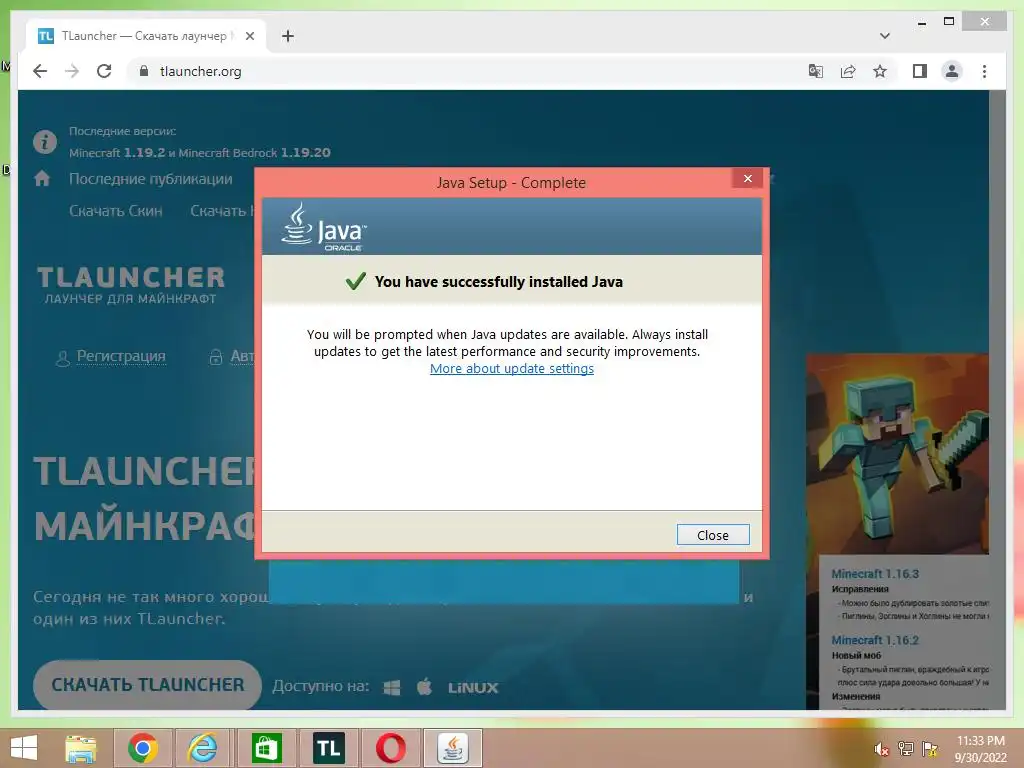This screenshot has width=1024, height=768.
Task: Switch to Chrome in taskbar
Action: 142,748
